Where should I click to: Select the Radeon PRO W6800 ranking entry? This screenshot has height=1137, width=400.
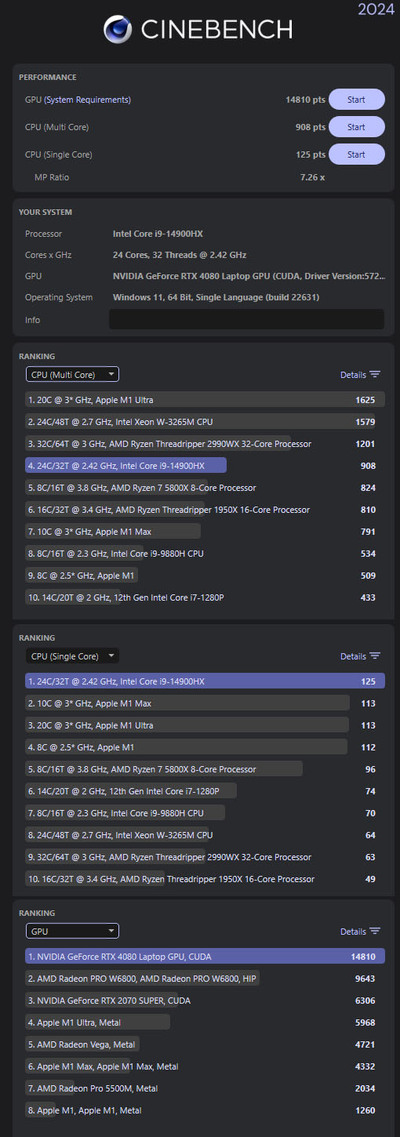[x=143, y=979]
